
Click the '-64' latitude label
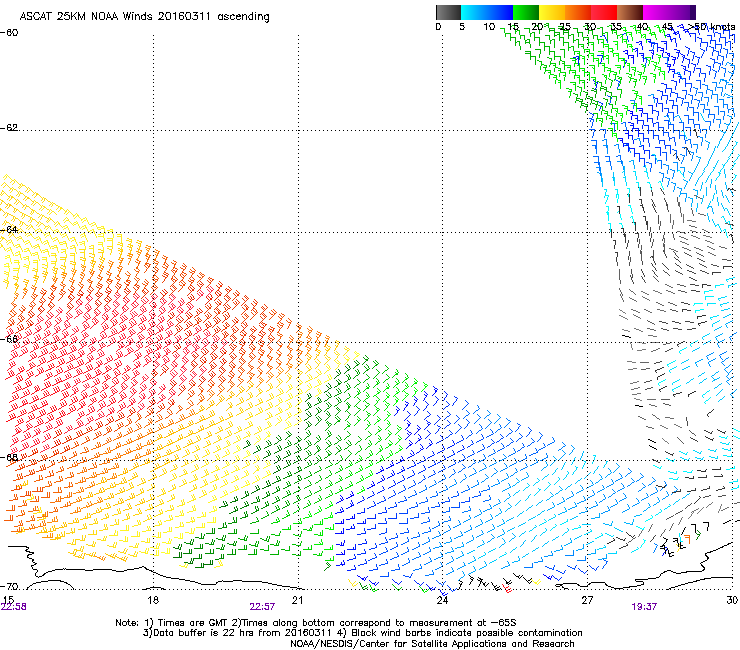tap(9, 229)
